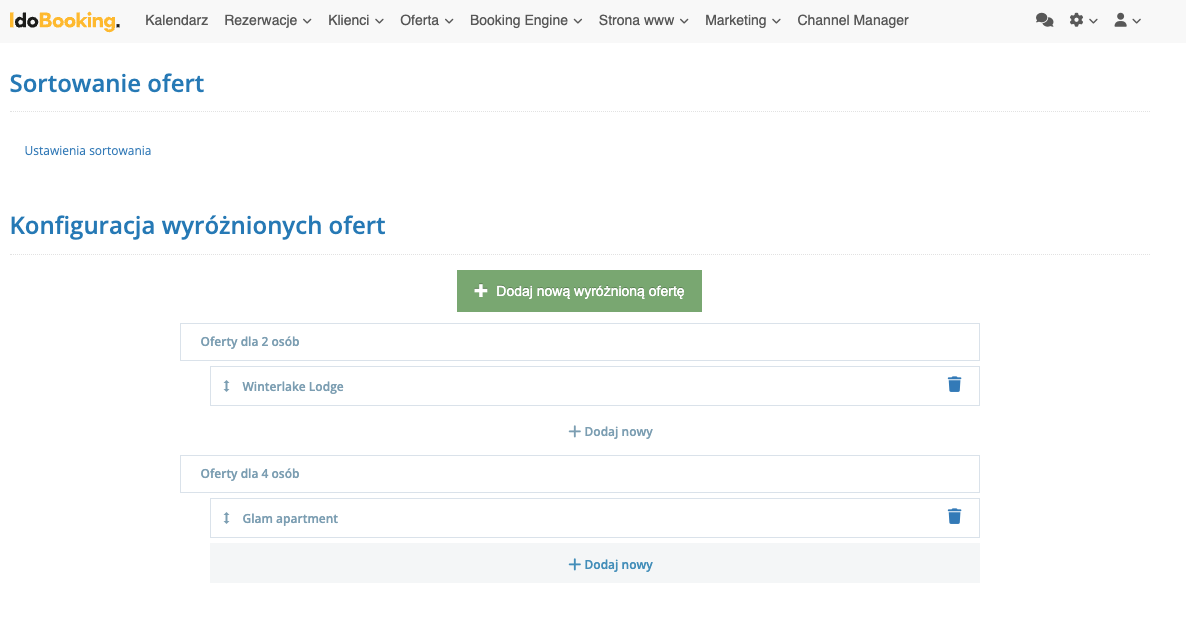
Task: Click the IdoBooking logo
Action: coord(63,19)
